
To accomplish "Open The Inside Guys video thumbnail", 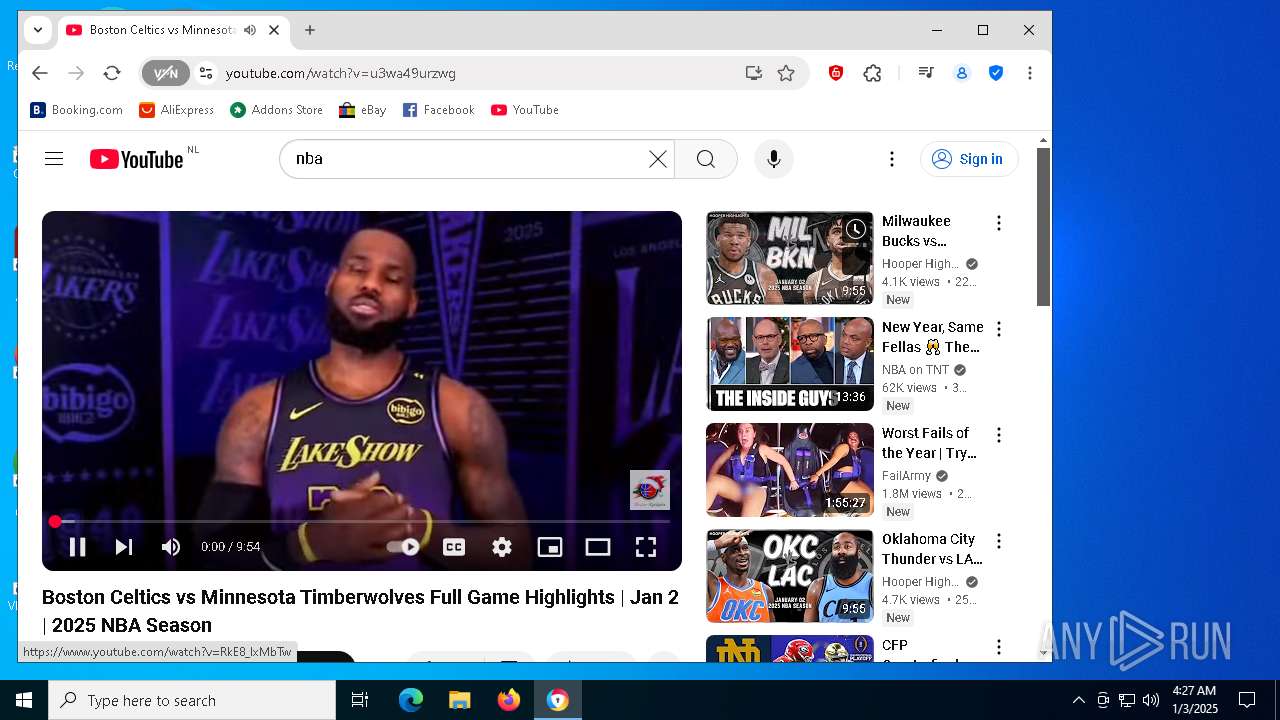I will (790, 364).
